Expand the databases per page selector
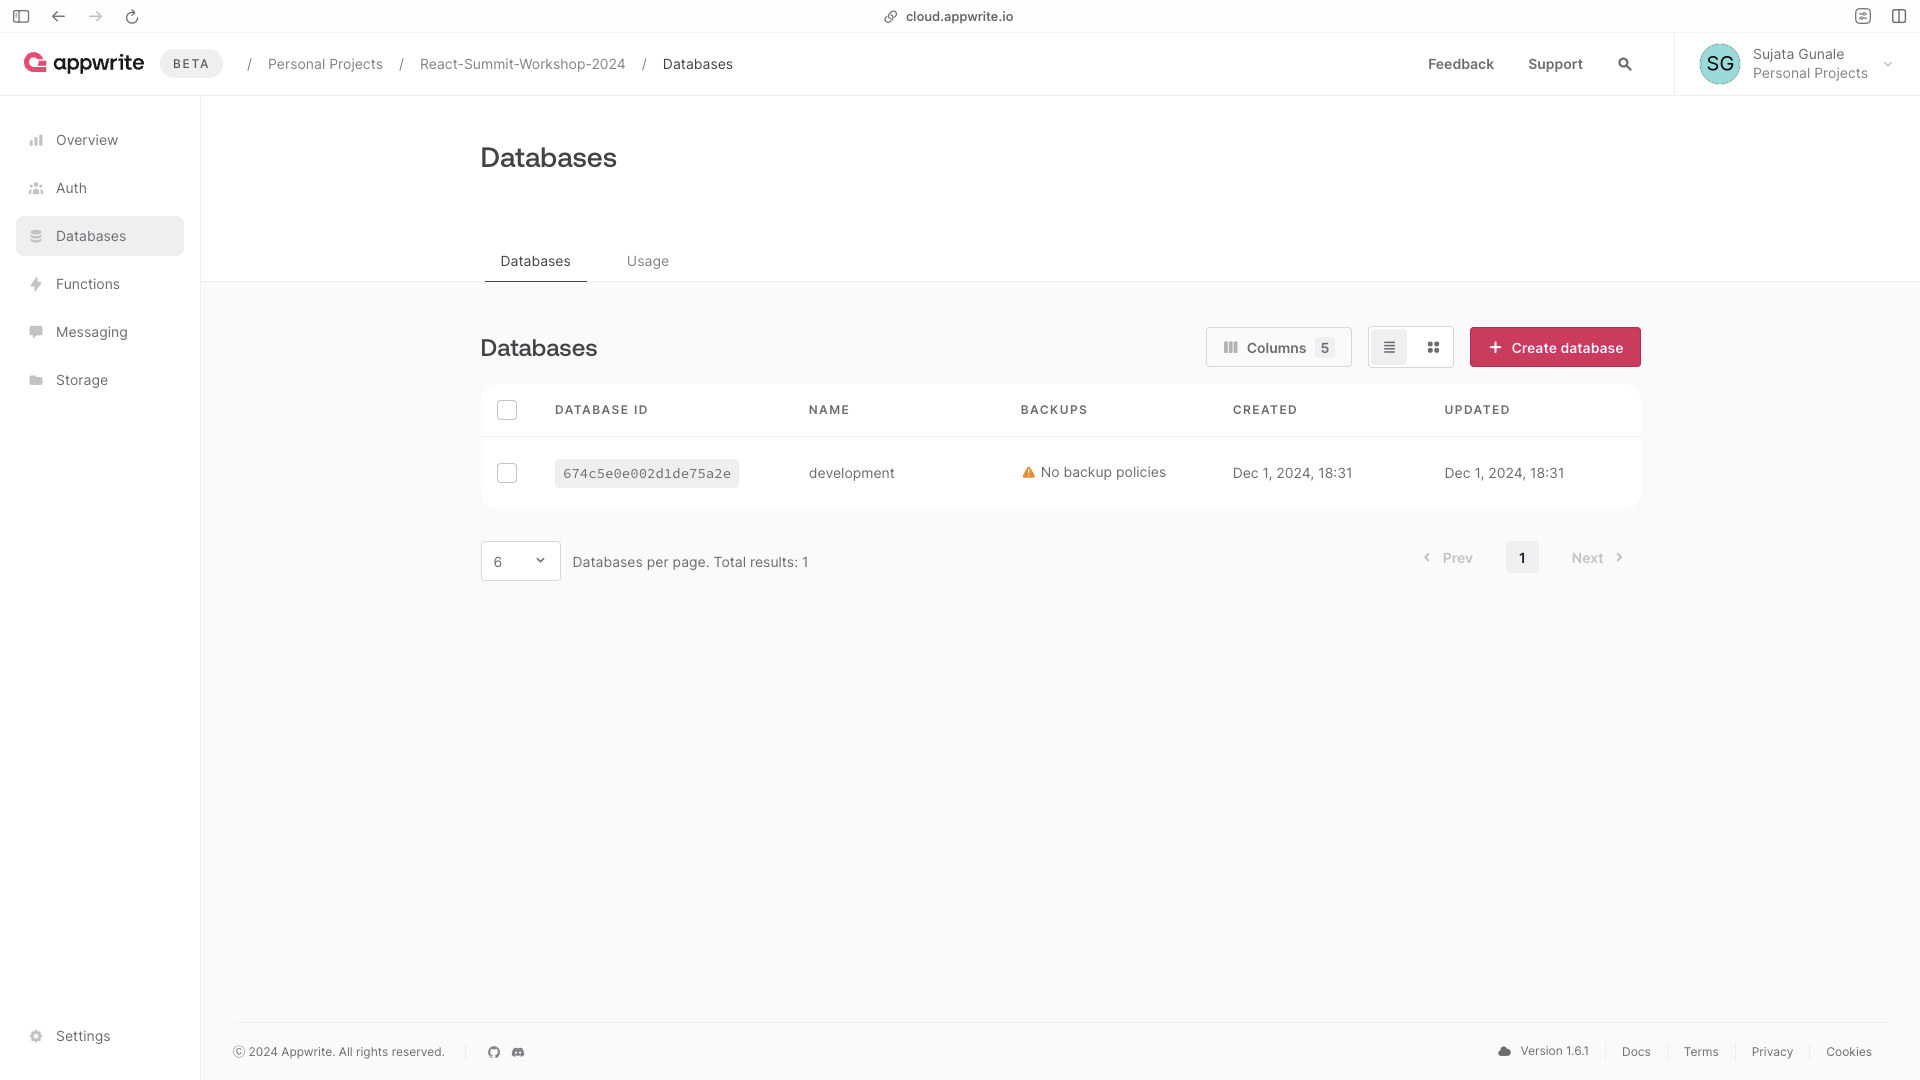1920x1080 pixels. (520, 561)
